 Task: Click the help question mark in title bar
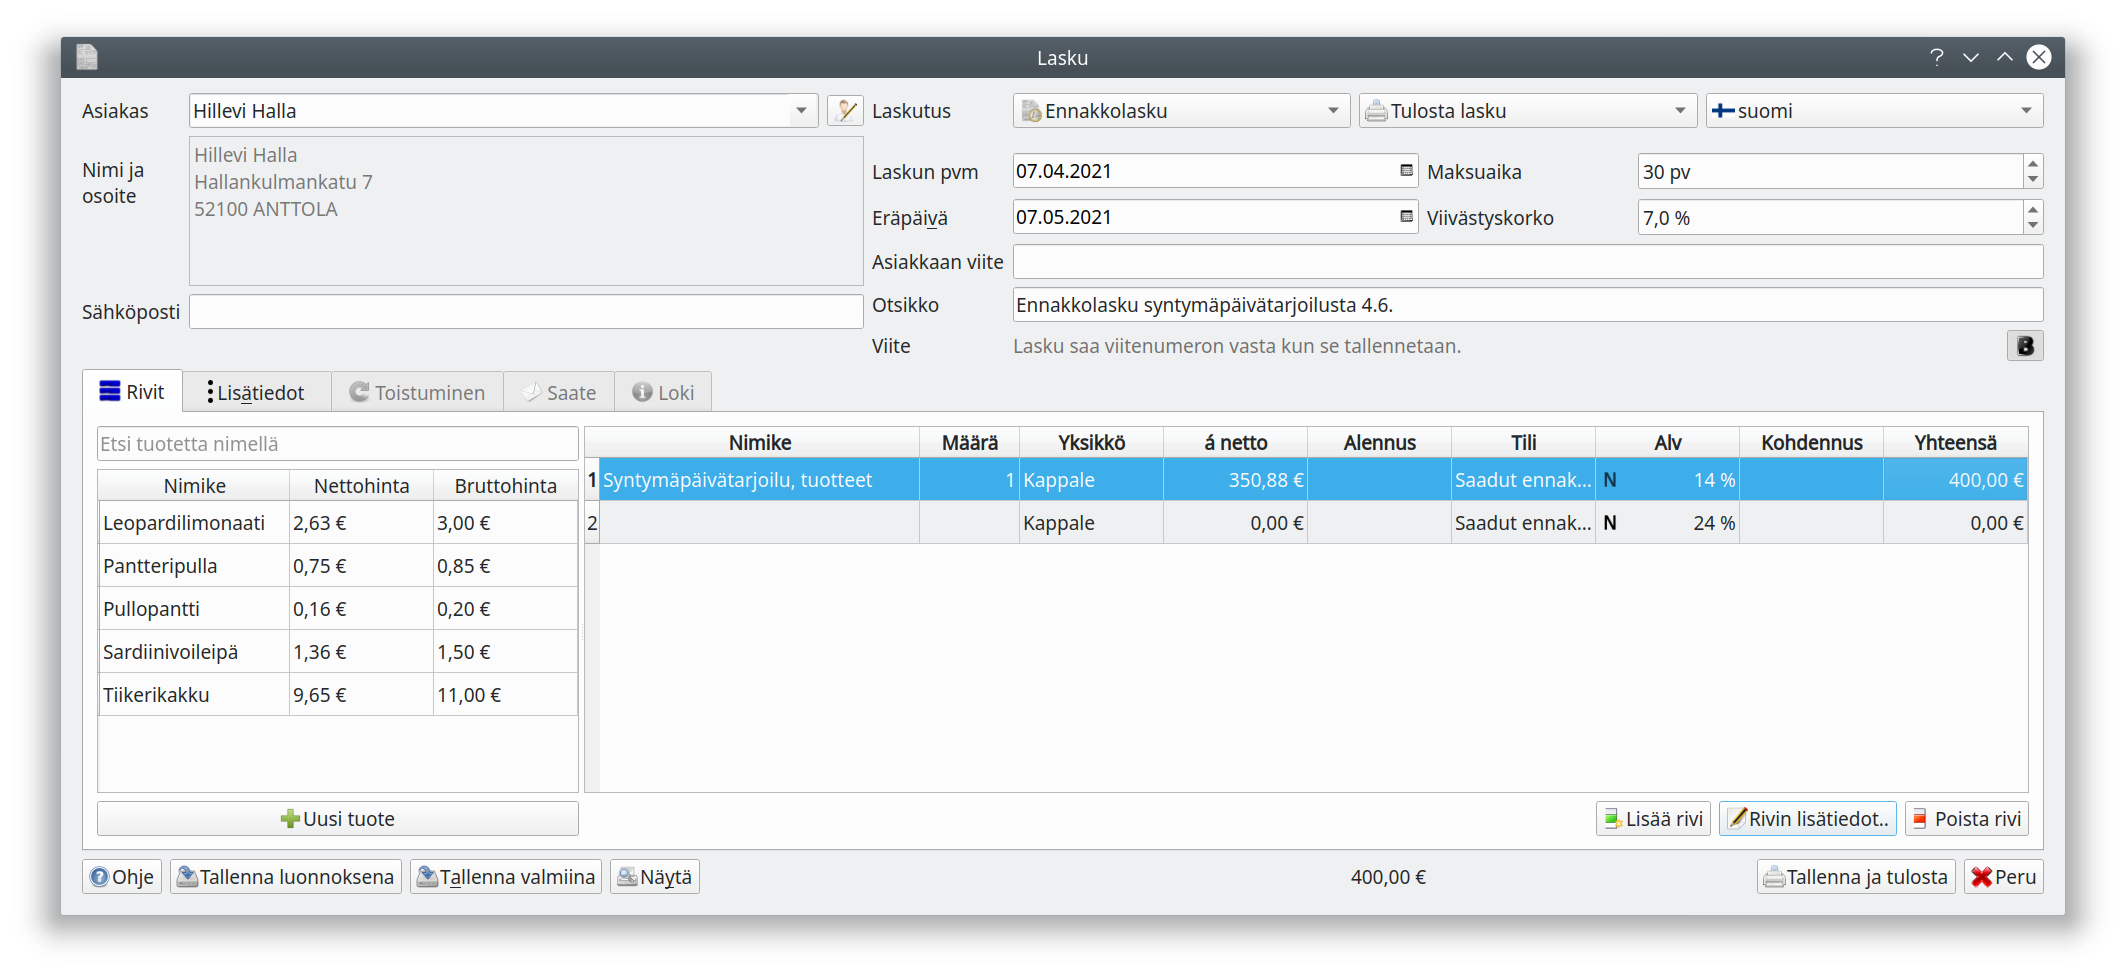point(1936,57)
